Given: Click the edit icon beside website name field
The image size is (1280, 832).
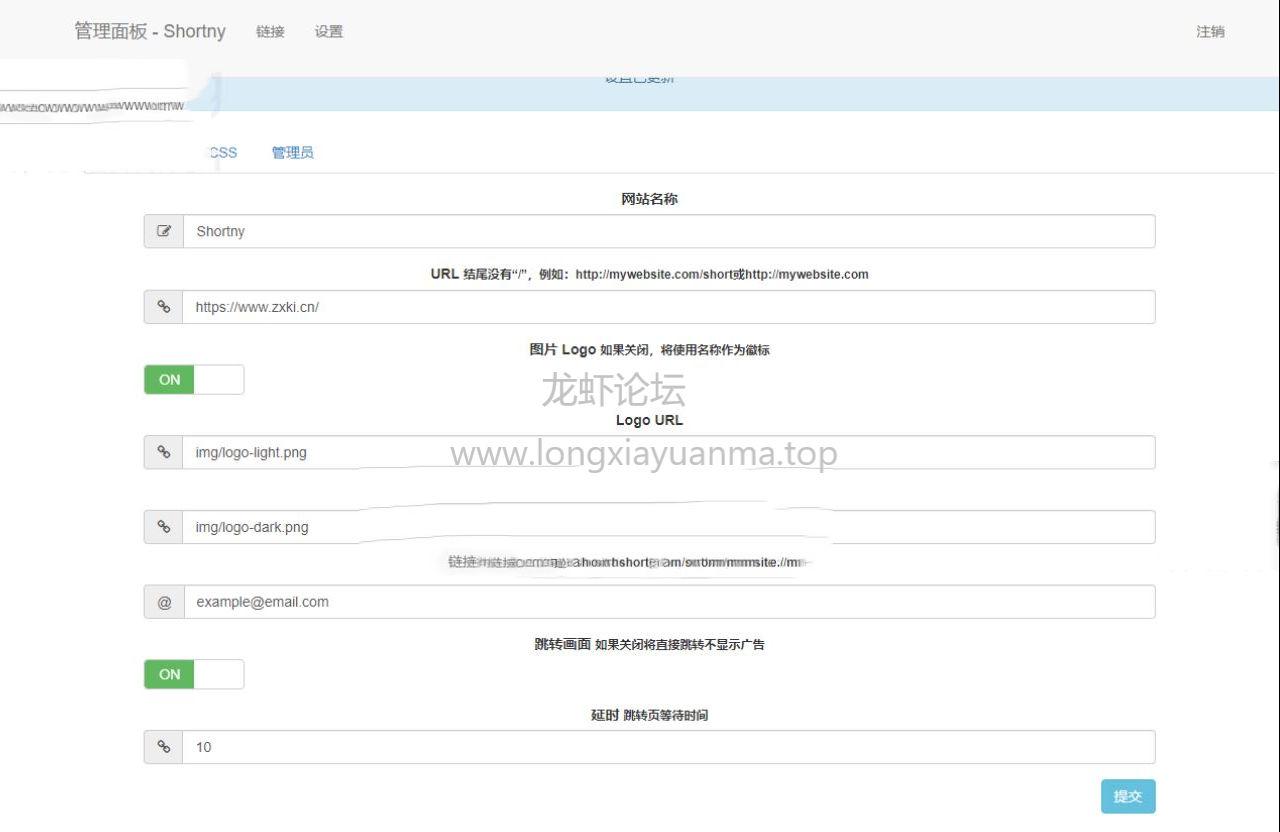Looking at the screenshot, I should tap(164, 231).
